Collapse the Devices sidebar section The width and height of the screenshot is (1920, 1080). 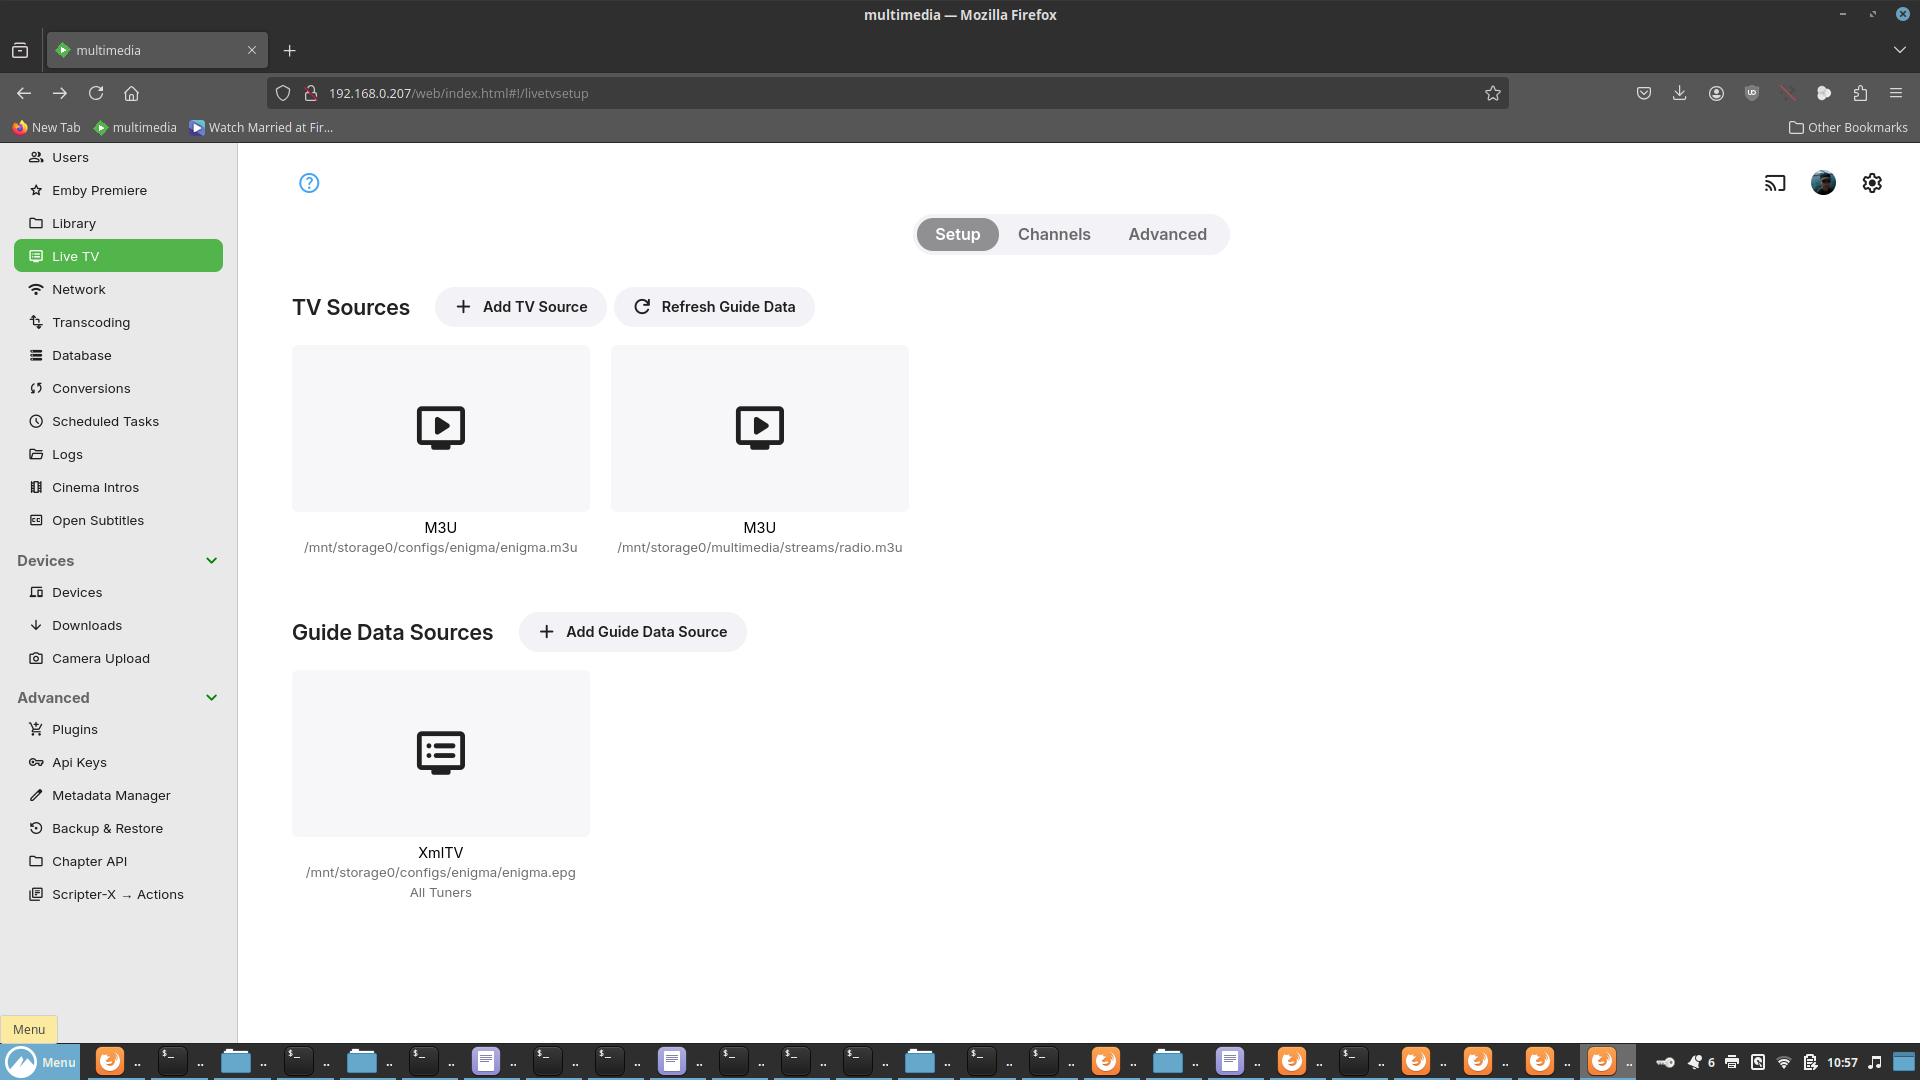(211, 561)
